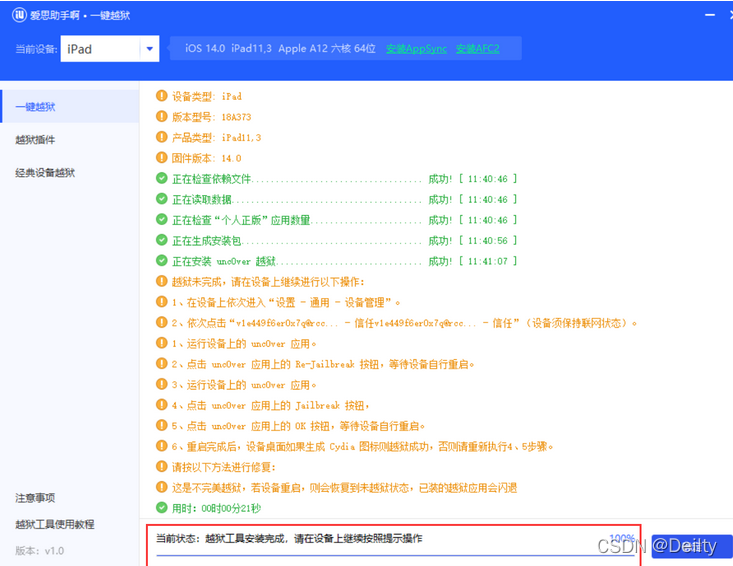The width and height of the screenshot is (733, 566).
Task: Click warning icon beside 越狱未完成 message
Action: click(162, 281)
